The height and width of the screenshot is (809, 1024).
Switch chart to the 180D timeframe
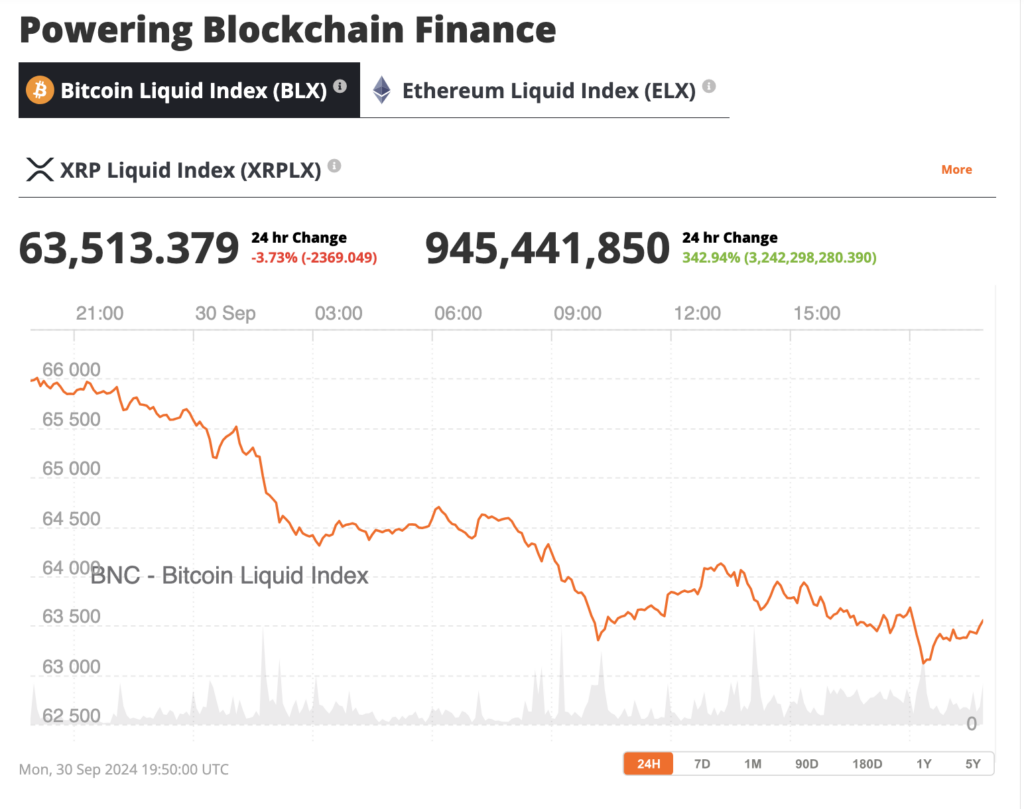(x=866, y=763)
